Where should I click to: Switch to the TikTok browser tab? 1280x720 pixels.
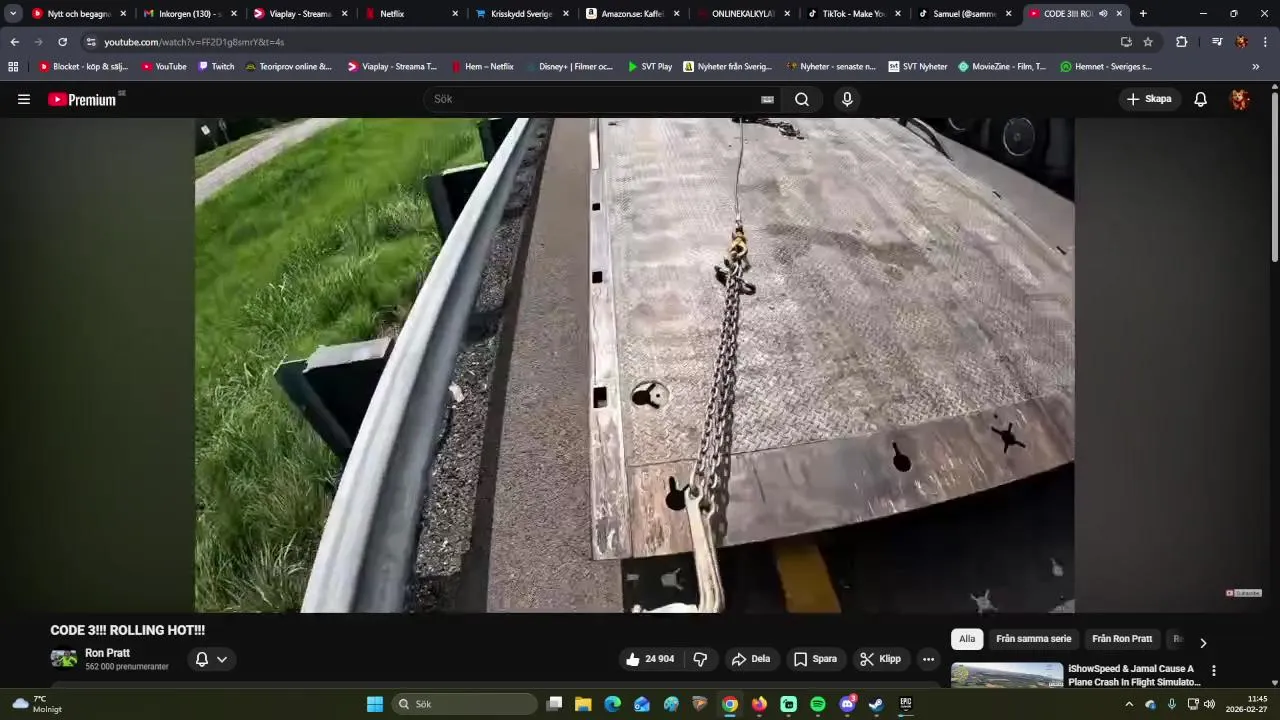coord(853,14)
